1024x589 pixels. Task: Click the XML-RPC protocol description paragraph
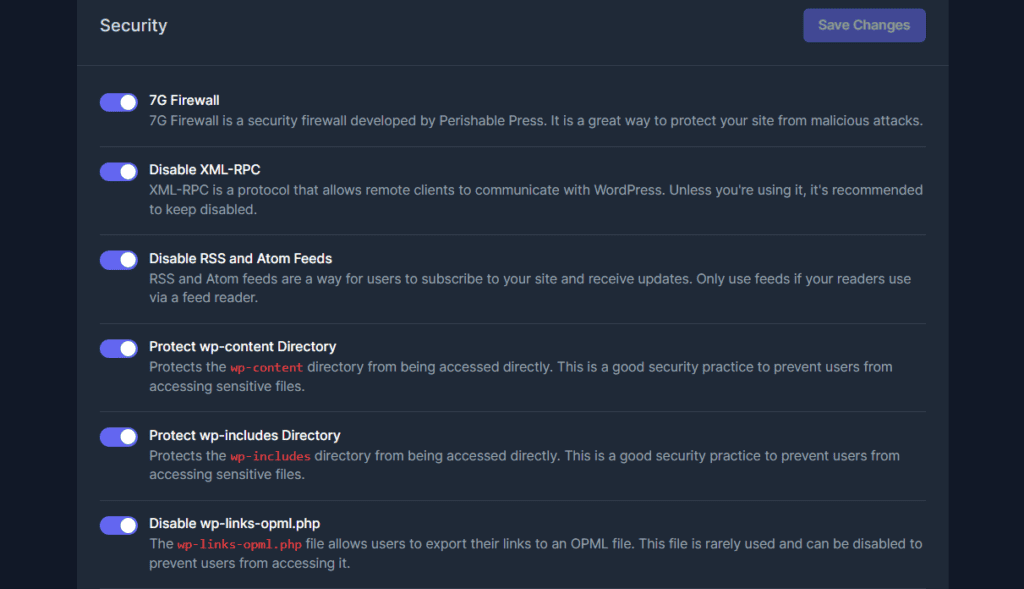535,199
